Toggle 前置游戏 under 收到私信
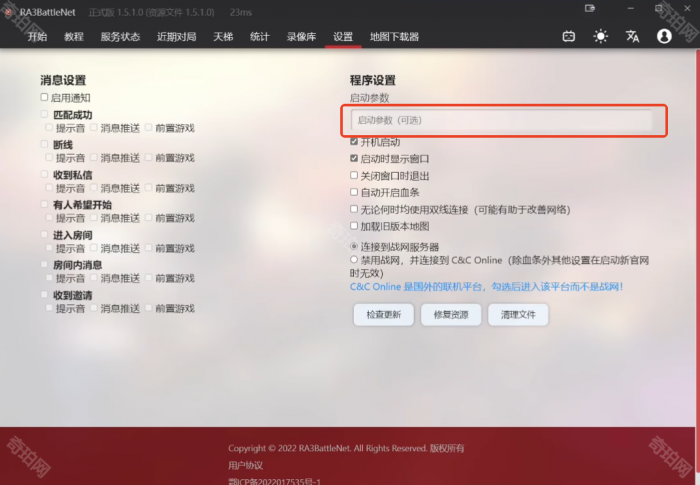The width and height of the screenshot is (700, 485). pyautogui.click(x=149, y=188)
